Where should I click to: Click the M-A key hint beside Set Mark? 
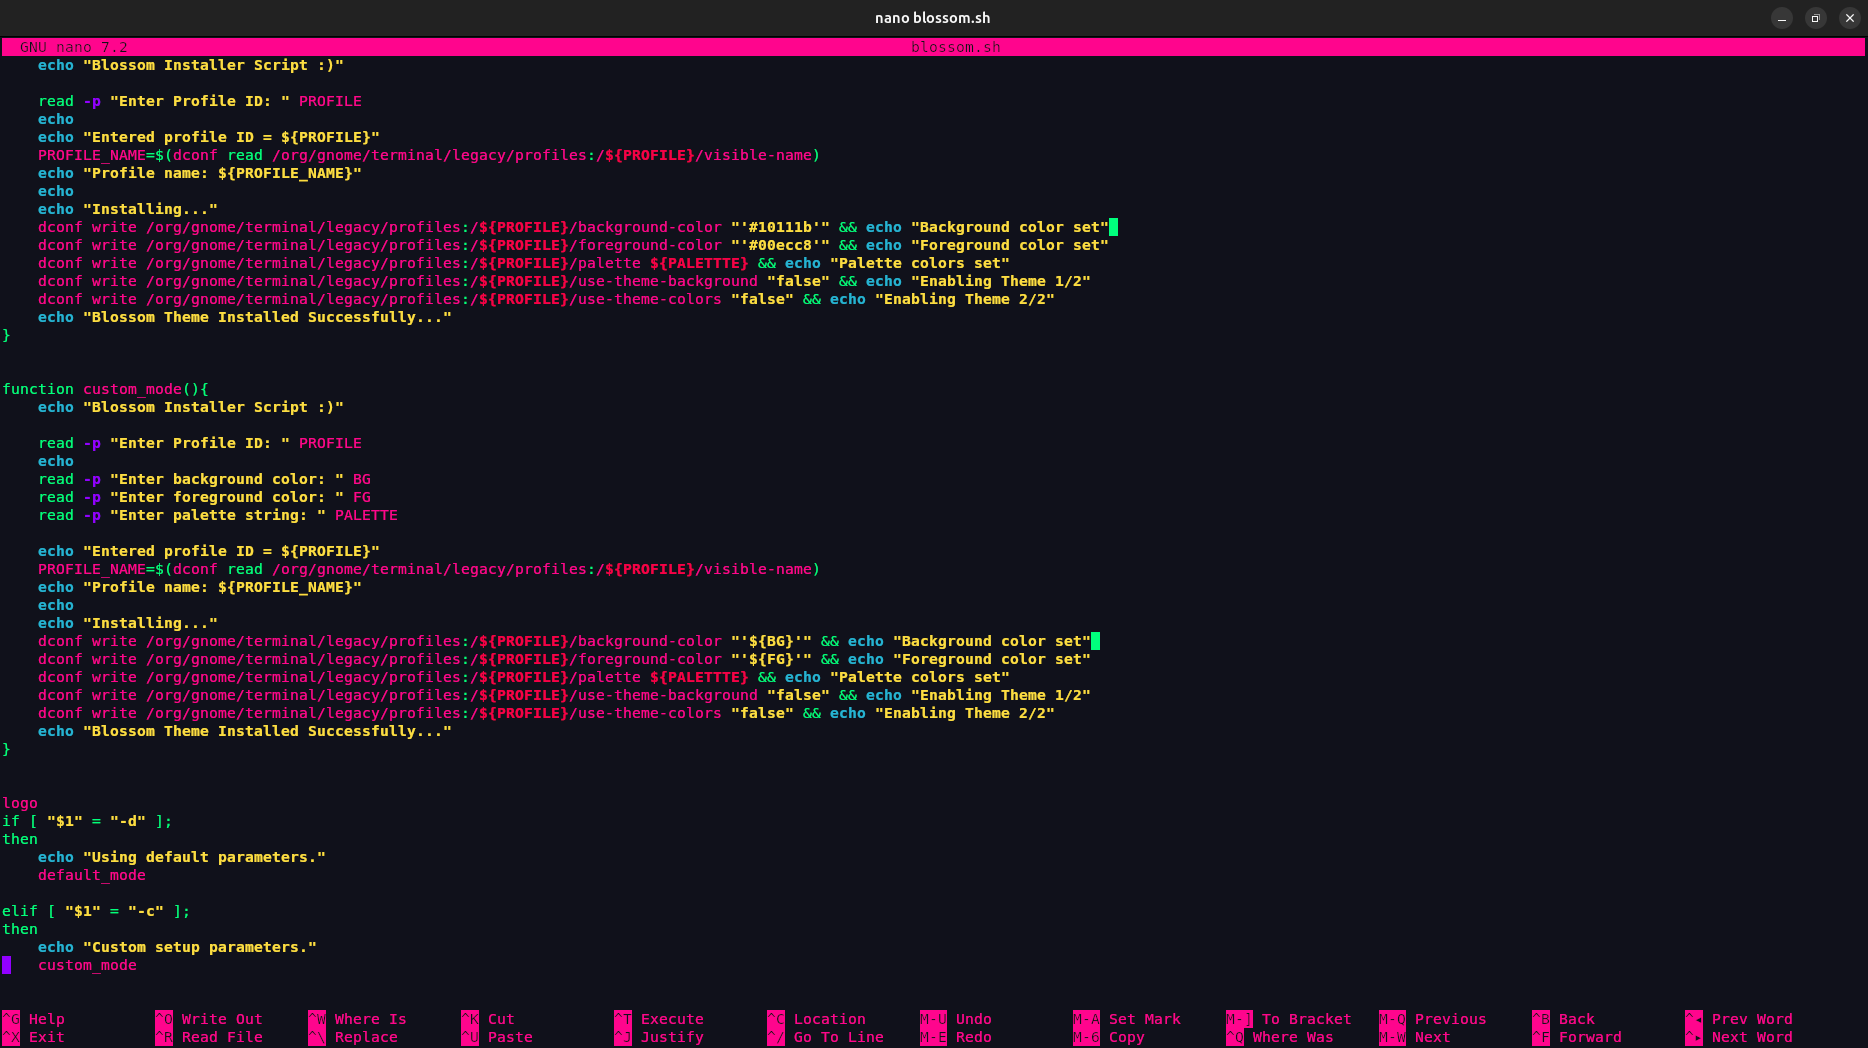click(x=1086, y=1019)
